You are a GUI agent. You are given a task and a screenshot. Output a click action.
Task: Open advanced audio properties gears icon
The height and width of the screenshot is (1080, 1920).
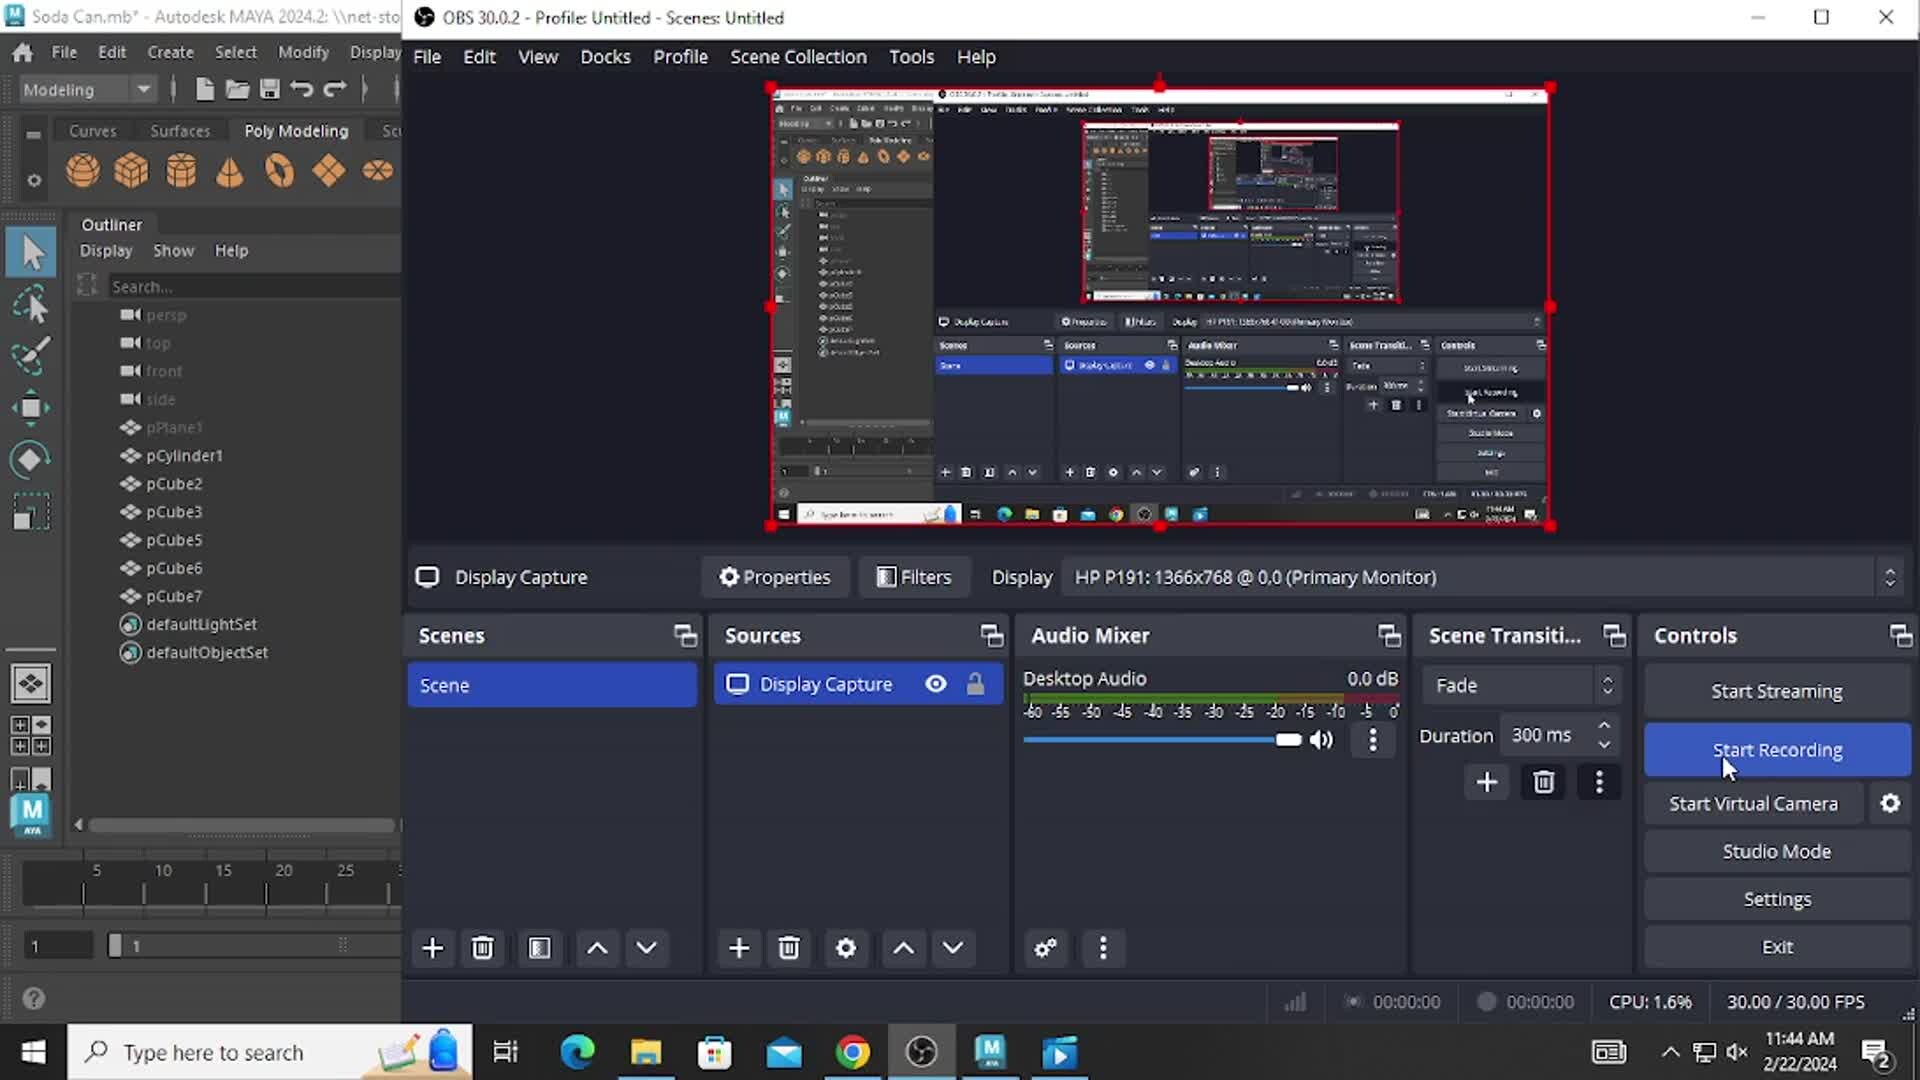click(1046, 948)
